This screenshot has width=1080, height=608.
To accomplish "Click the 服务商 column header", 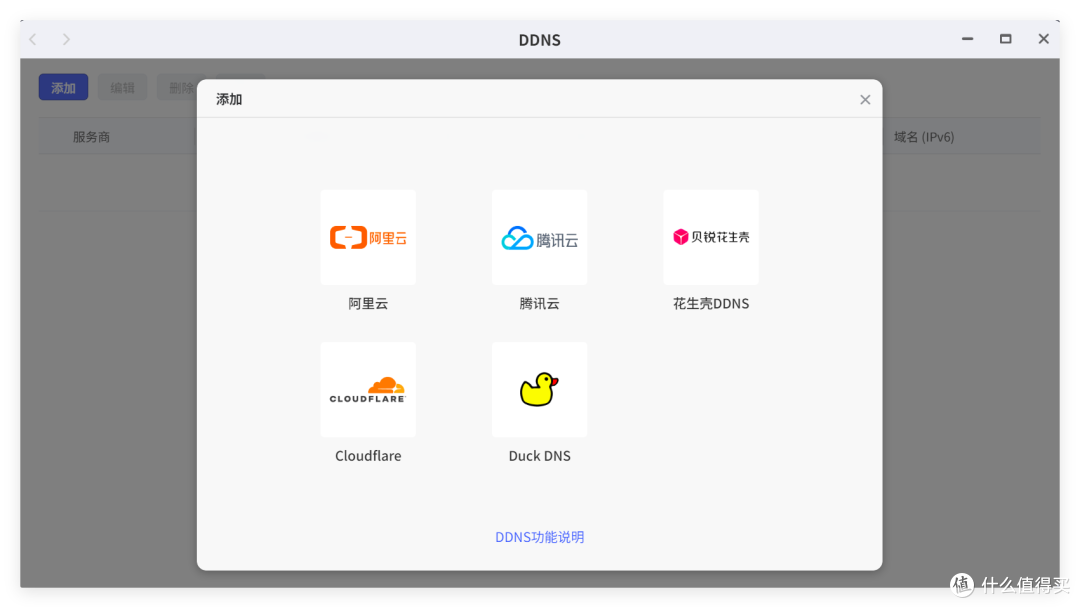I will [92, 137].
